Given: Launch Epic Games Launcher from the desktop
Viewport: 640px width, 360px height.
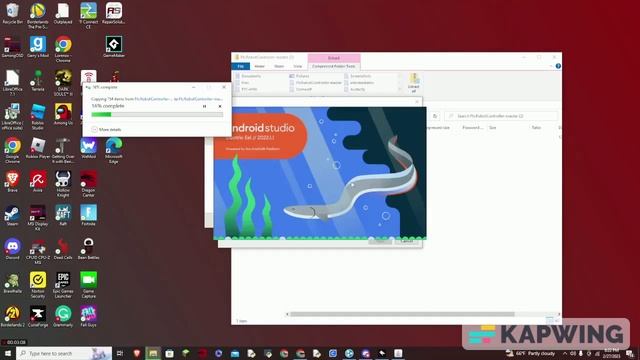Looking at the screenshot, I should tap(63, 285).
